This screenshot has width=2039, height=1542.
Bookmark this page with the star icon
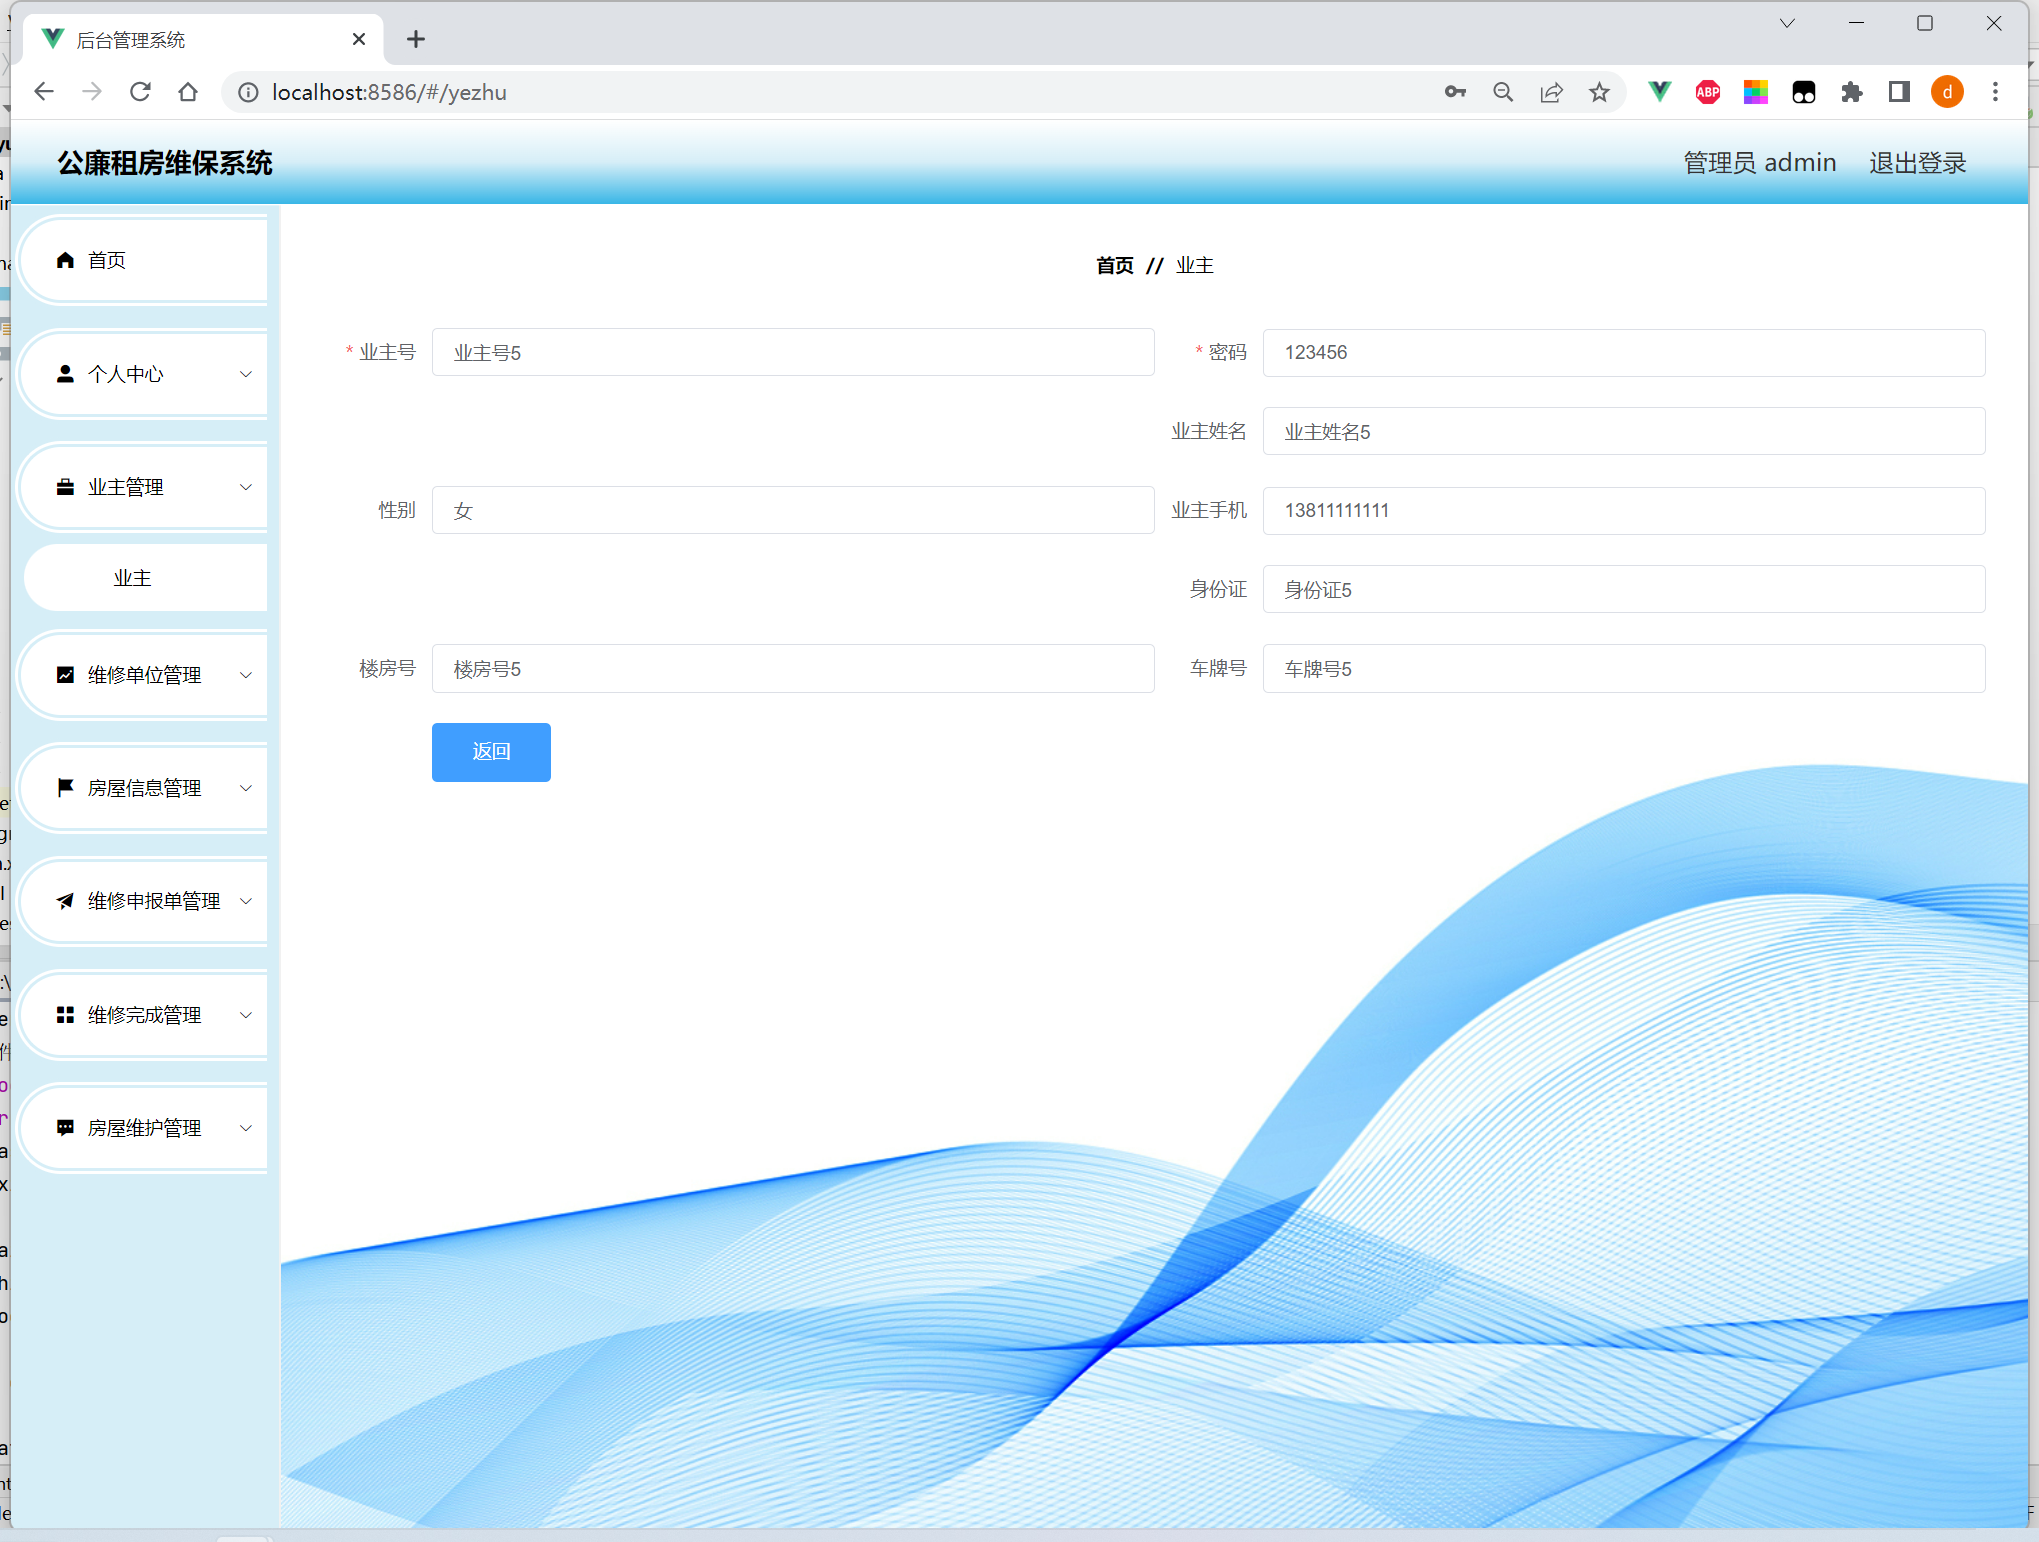click(1599, 92)
